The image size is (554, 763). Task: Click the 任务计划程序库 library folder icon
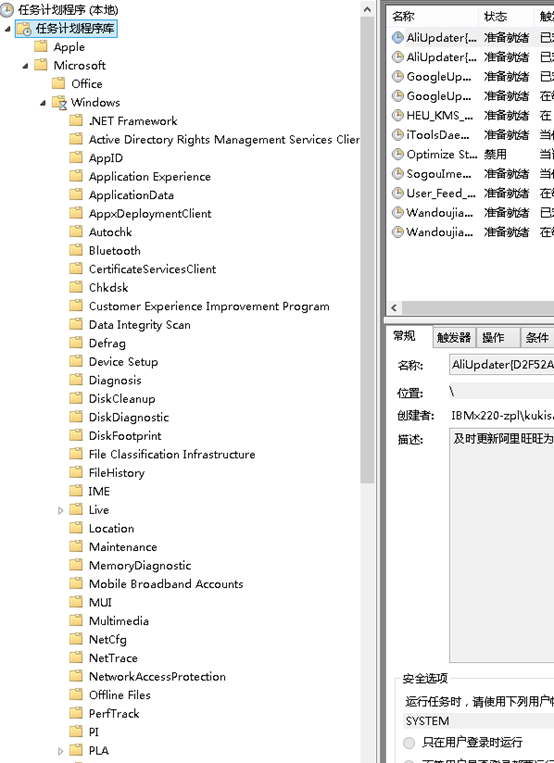click(24, 28)
